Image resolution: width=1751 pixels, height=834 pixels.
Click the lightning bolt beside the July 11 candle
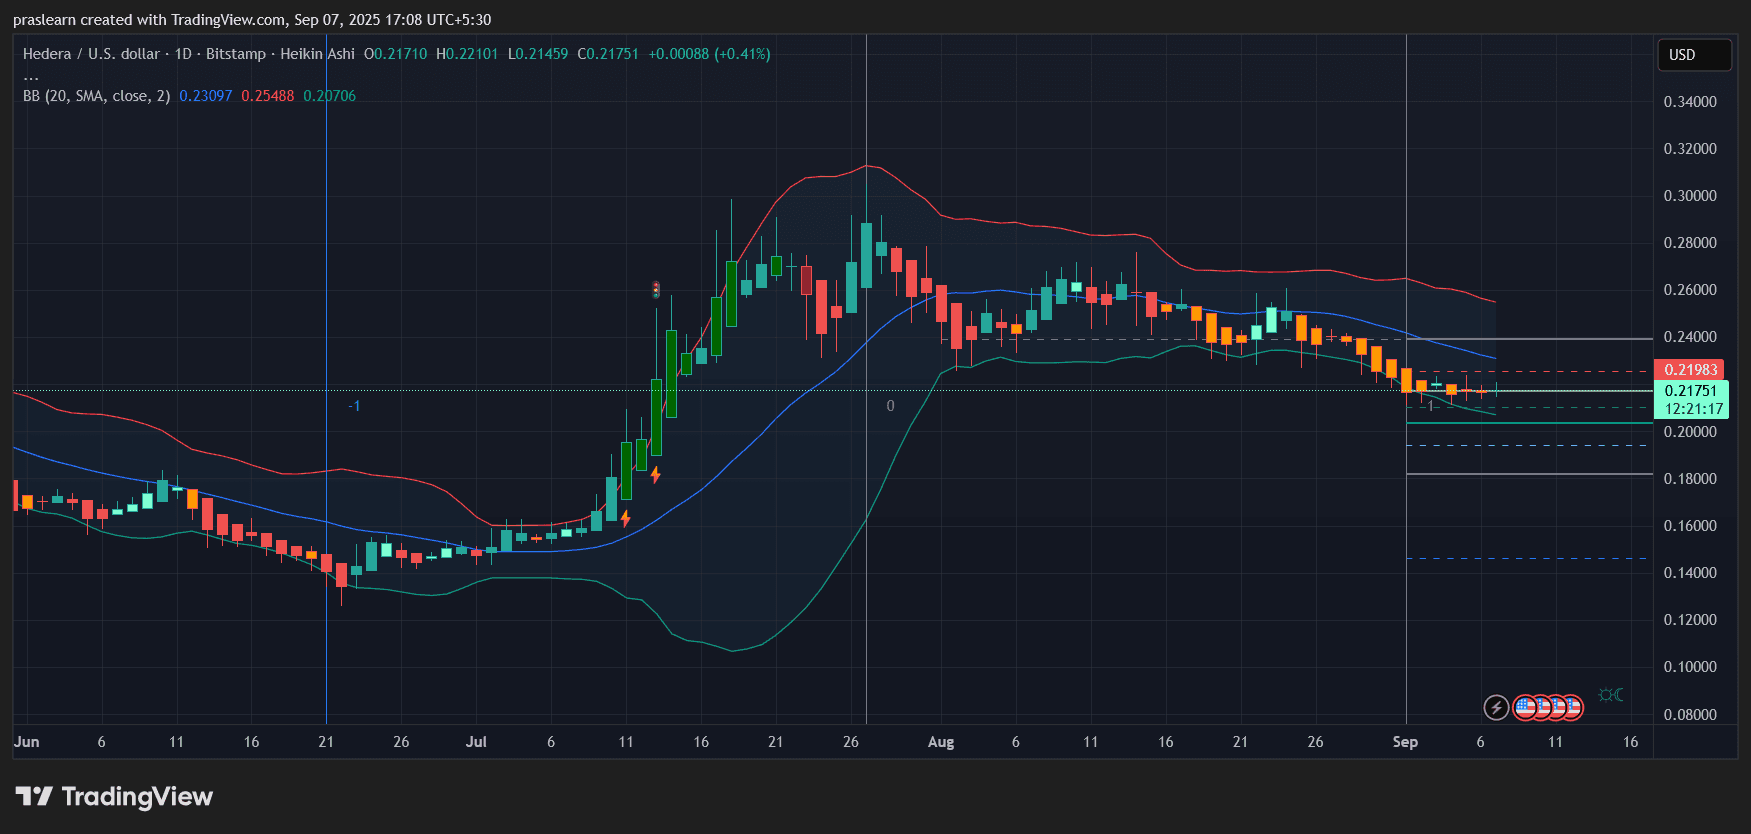pos(626,518)
